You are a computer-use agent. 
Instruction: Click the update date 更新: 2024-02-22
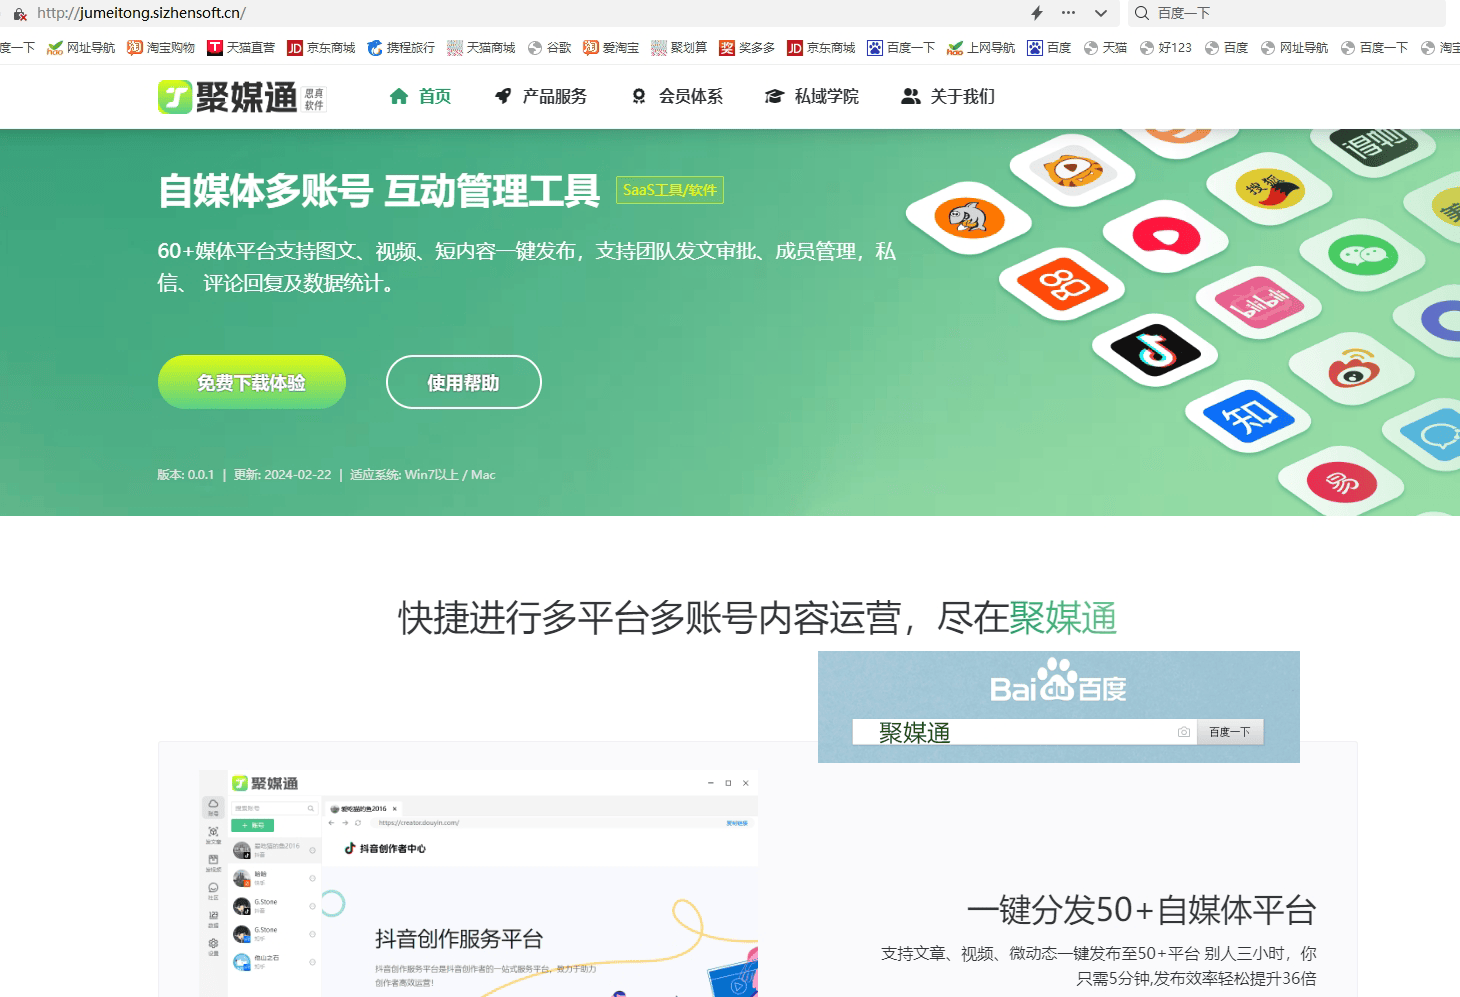point(283,475)
